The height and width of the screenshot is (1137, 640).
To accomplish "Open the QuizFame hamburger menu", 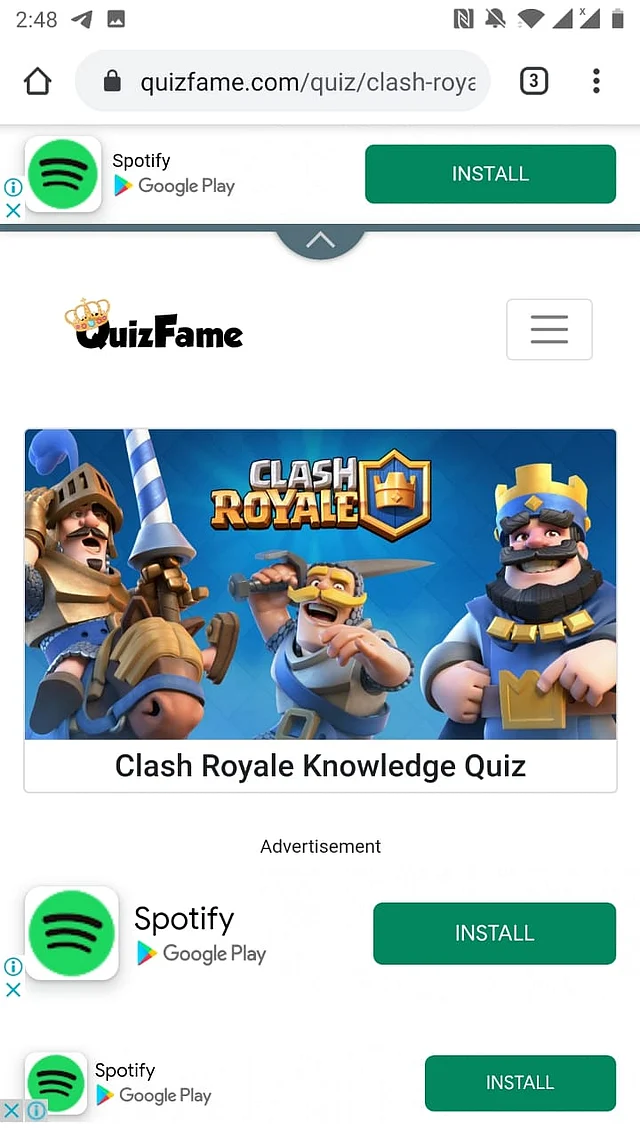I will 549,329.
